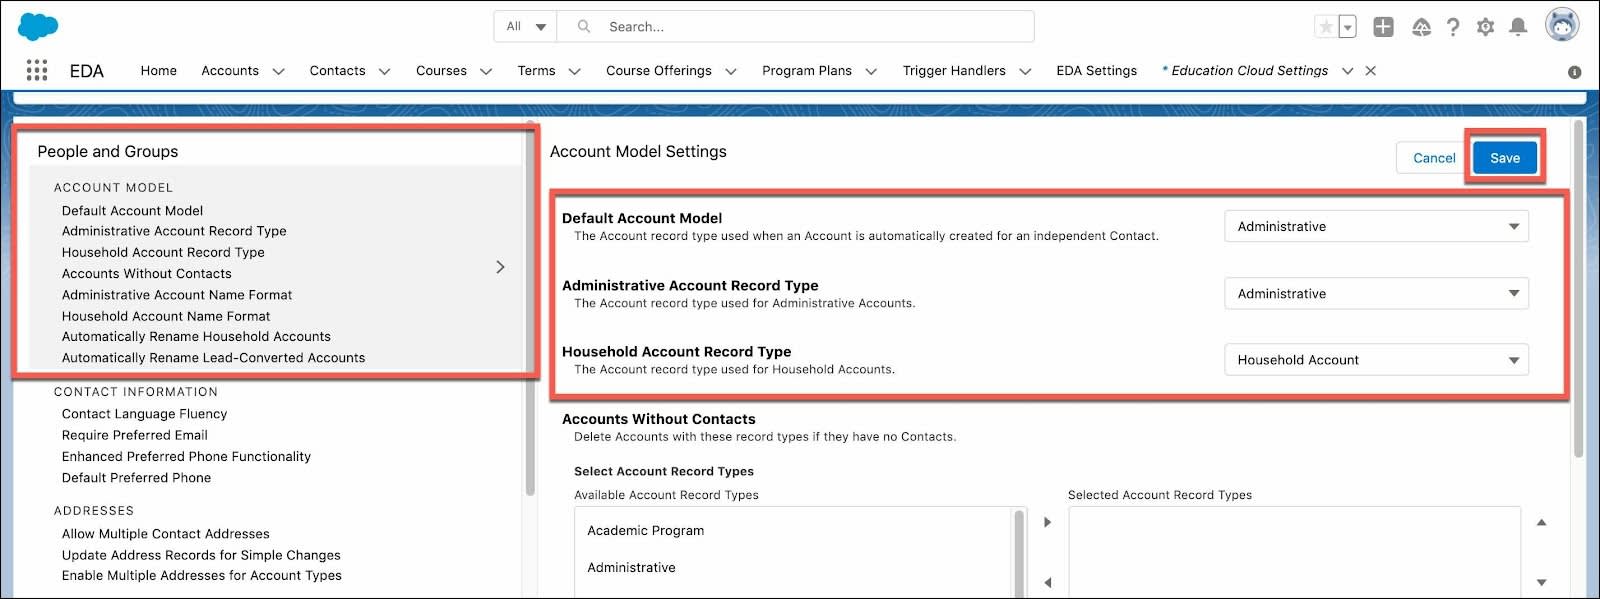Open the App Launcher grid icon
Image resolution: width=1600 pixels, height=599 pixels.
coord(37,70)
